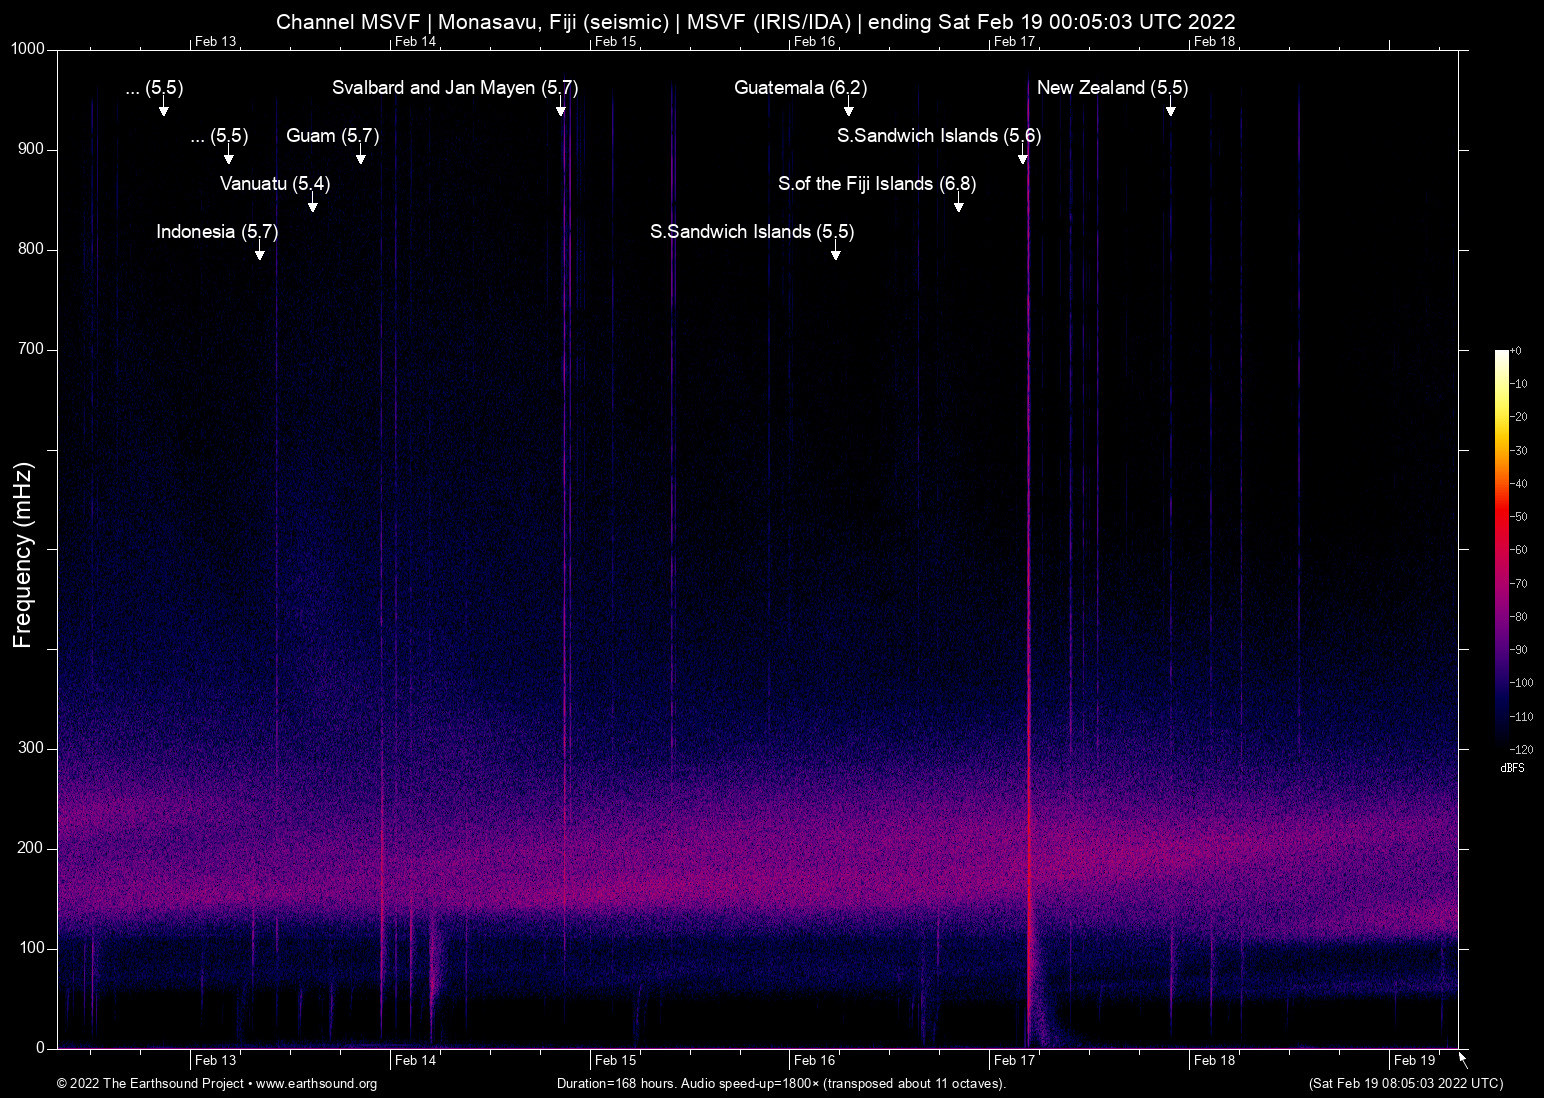The height and width of the screenshot is (1098, 1544).
Task: Select the -50 color scale value
Action: click(x=1519, y=517)
